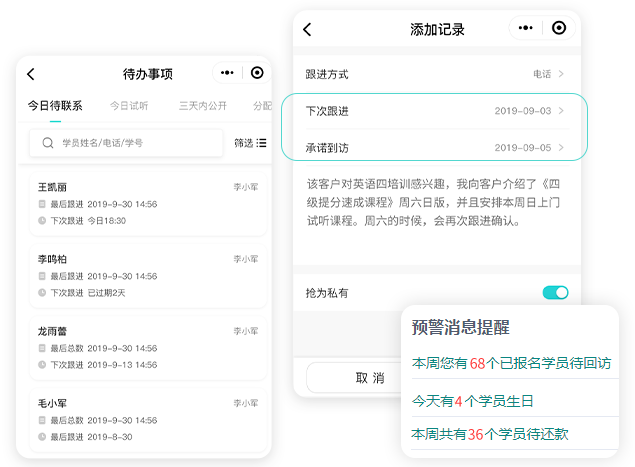Screen dimensions: 635x467
Task: Click 李小军 label in 毛小军's card
Action: point(246,403)
